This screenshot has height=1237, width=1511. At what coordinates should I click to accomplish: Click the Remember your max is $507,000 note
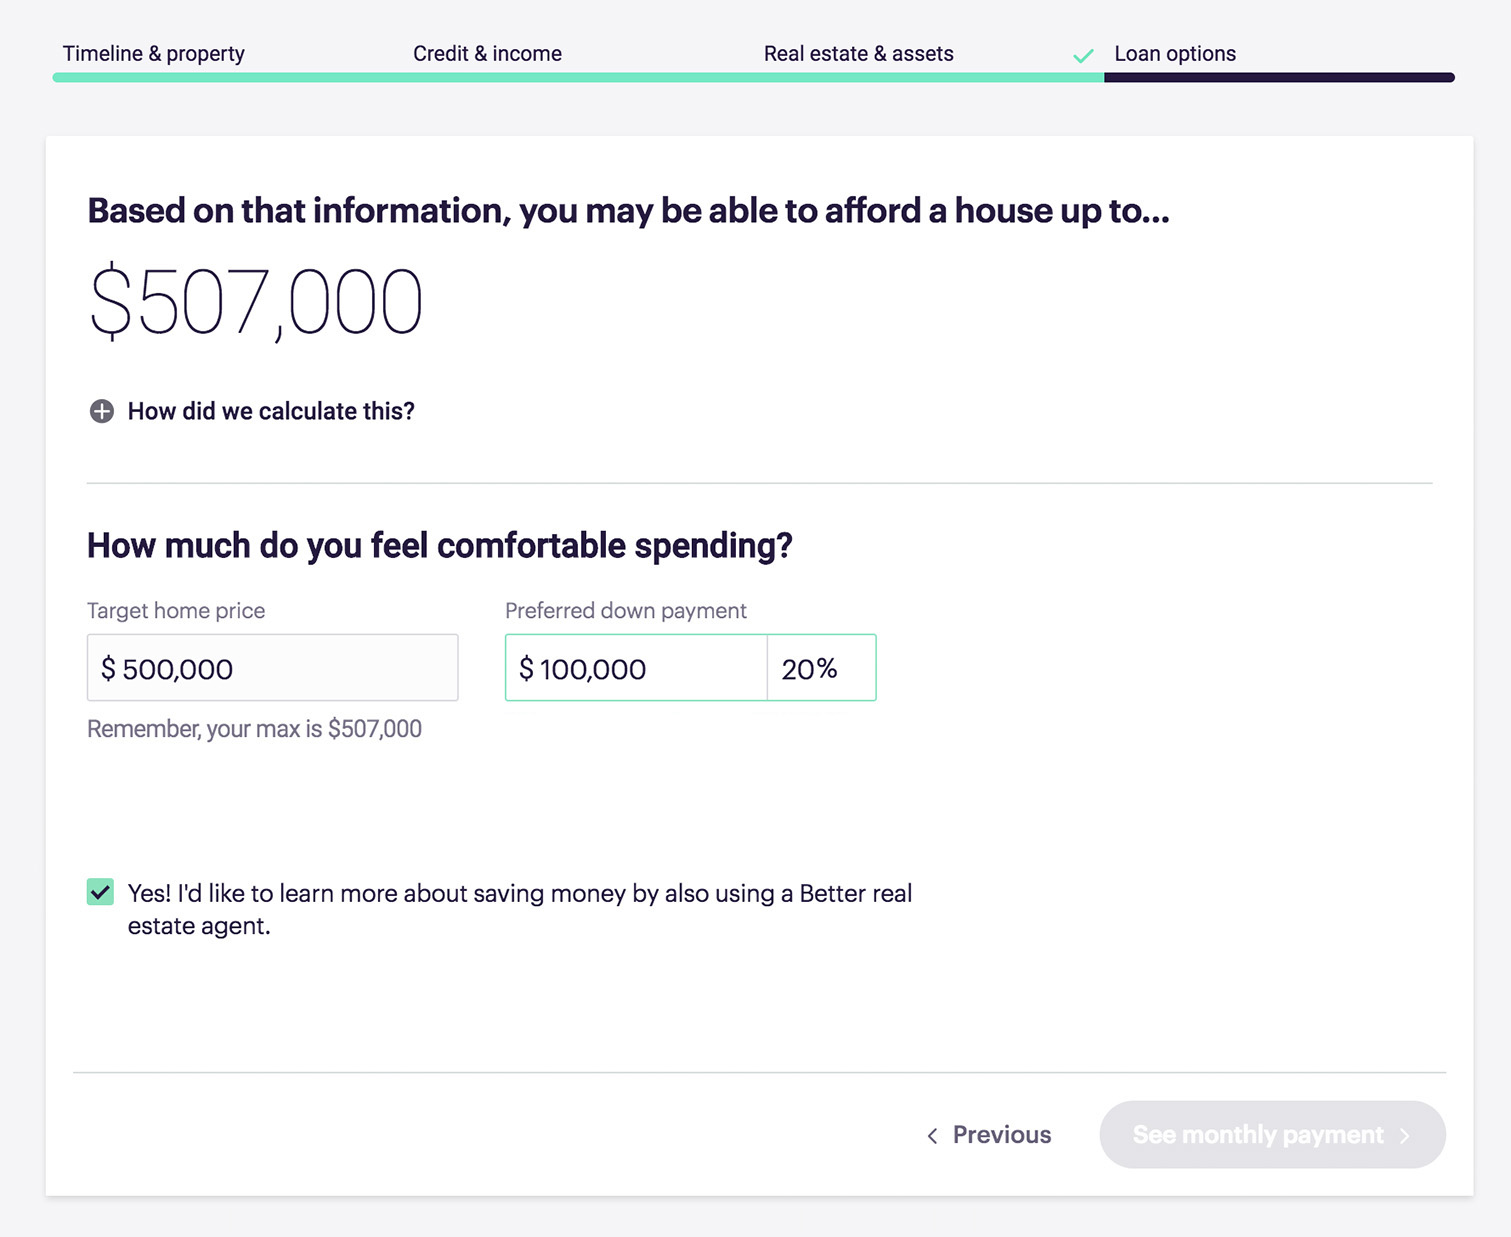pyautogui.click(x=254, y=729)
